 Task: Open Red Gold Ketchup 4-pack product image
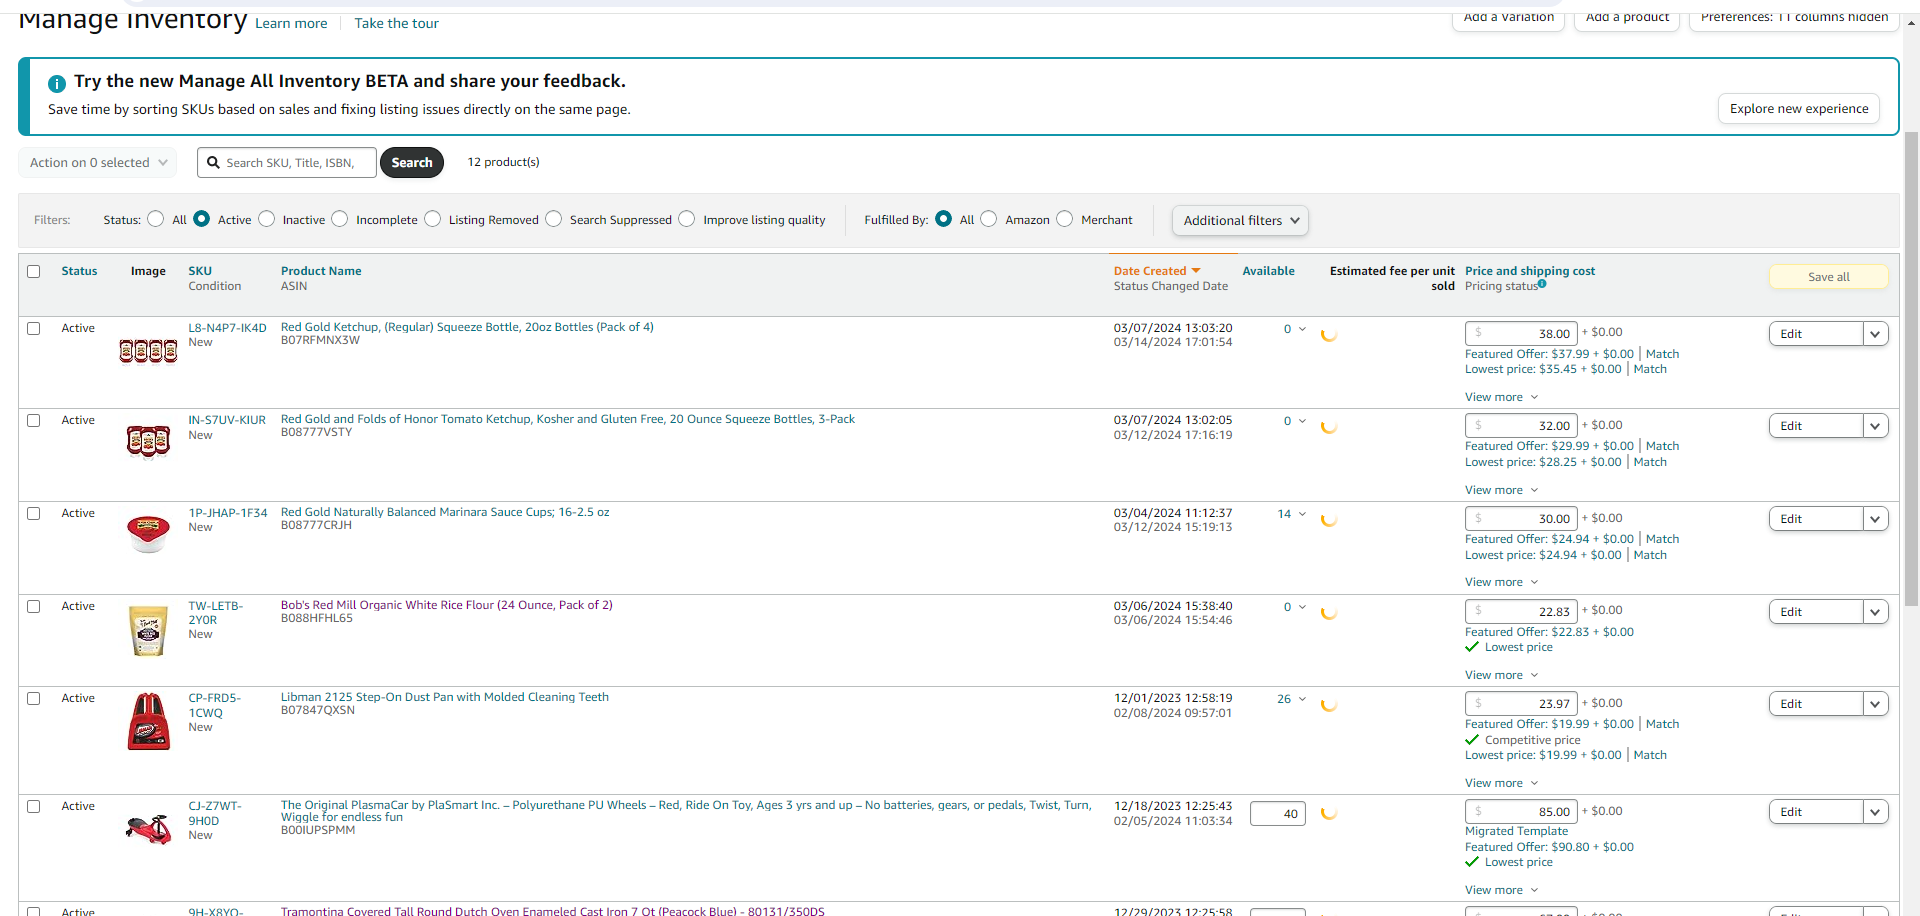[x=148, y=350]
